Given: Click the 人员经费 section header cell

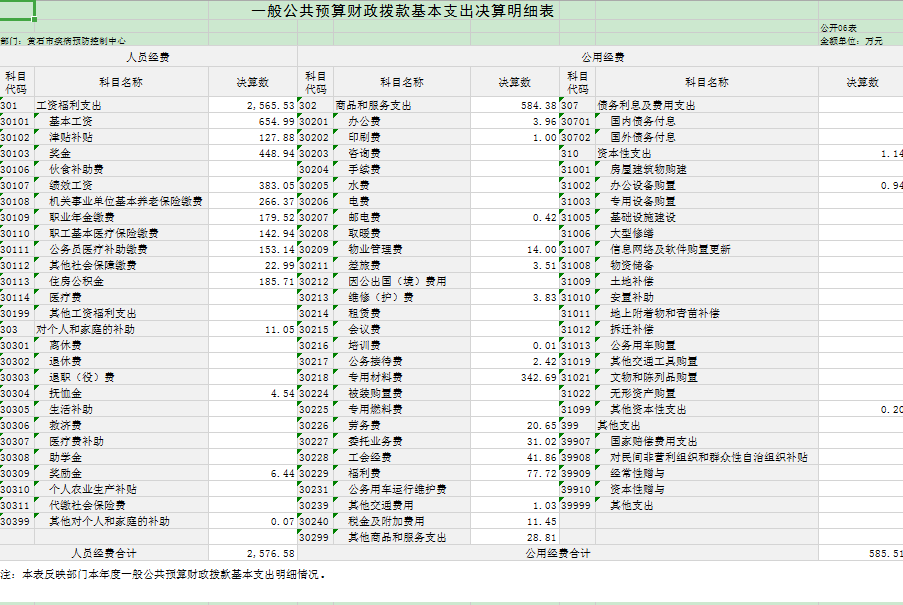Looking at the screenshot, I should pos(148,58).
